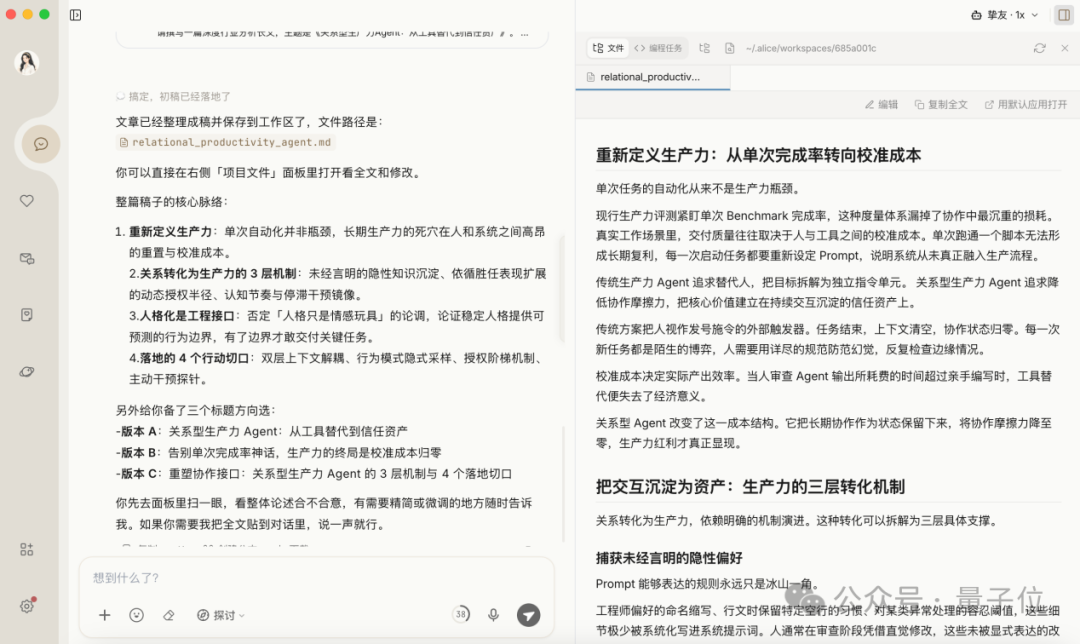Click the workspace path ~/.alice/workspaces/685a001c
The height and width of the screenshot is (644, 1080).
click(x=811, y=48)
